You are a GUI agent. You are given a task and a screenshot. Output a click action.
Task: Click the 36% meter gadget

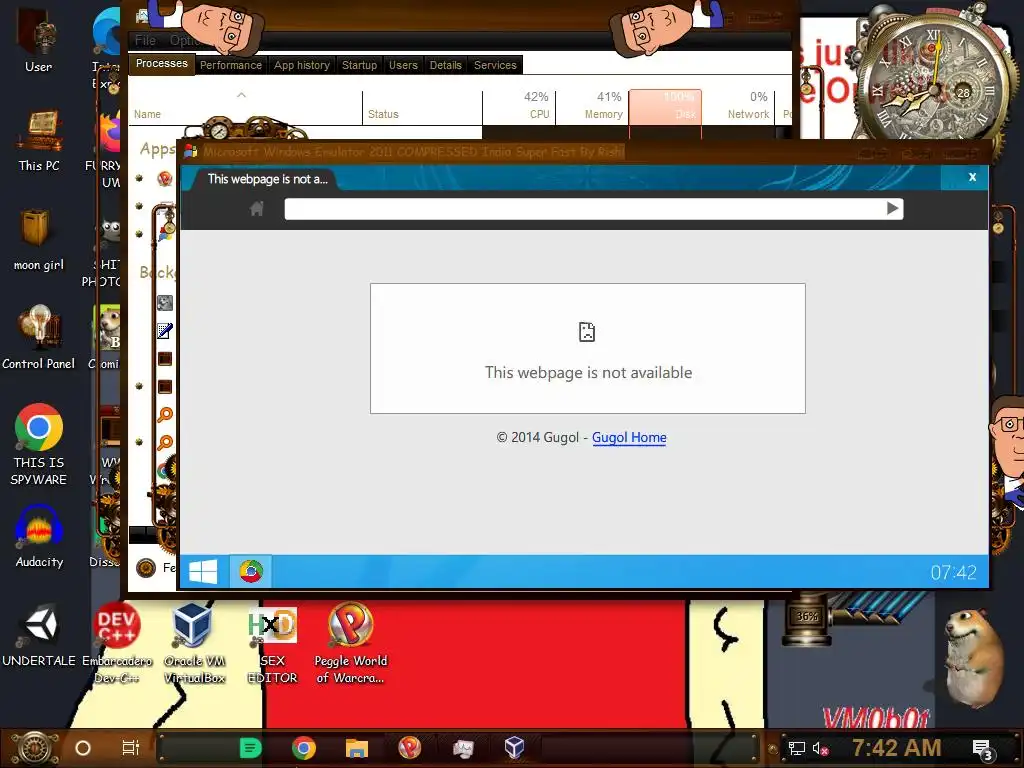pyautogui.click(x=807, y=616)
